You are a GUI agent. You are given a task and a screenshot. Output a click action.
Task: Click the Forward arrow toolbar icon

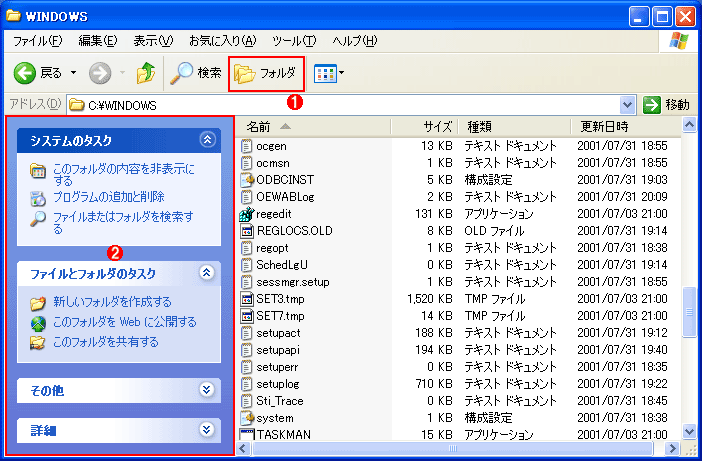(x=100, y=73)
